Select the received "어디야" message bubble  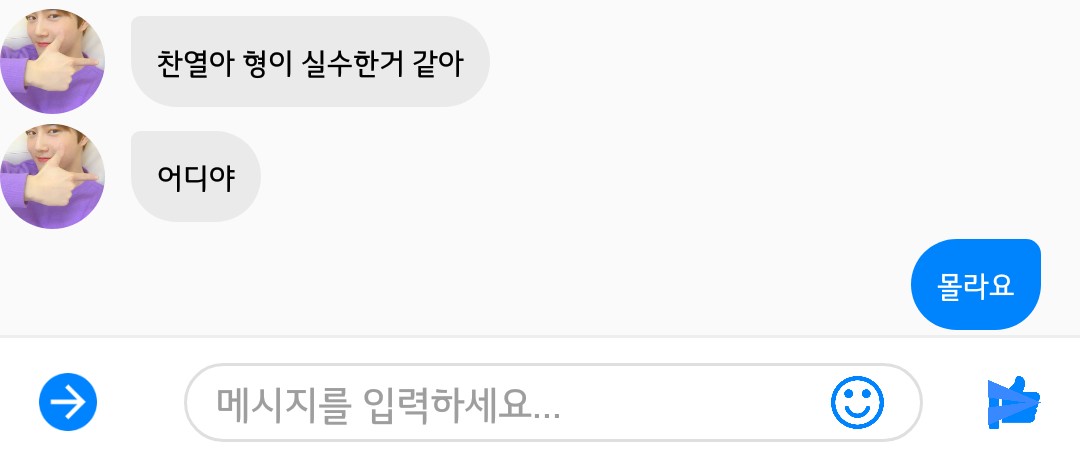[196, 176]
